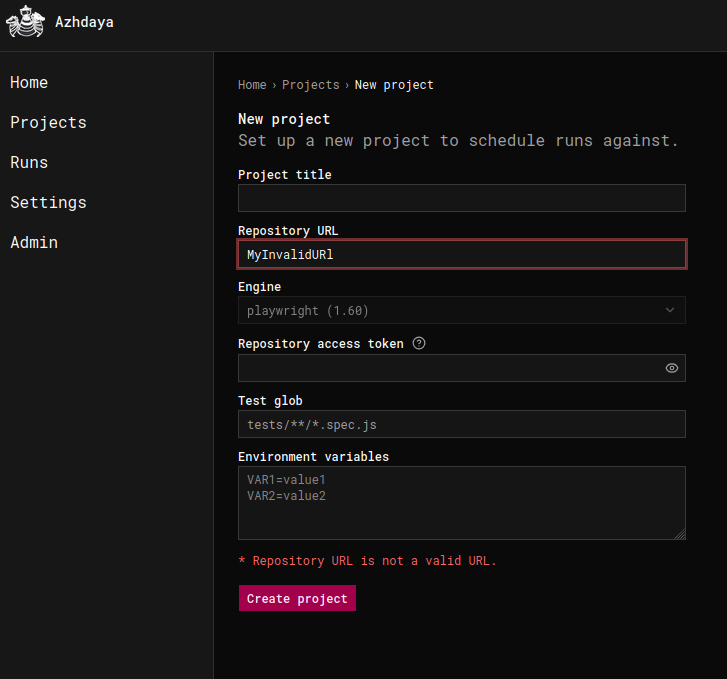Open Settings in the sidebar
Viewport: 727px width, 679px height.
click(x=48, y=203)
